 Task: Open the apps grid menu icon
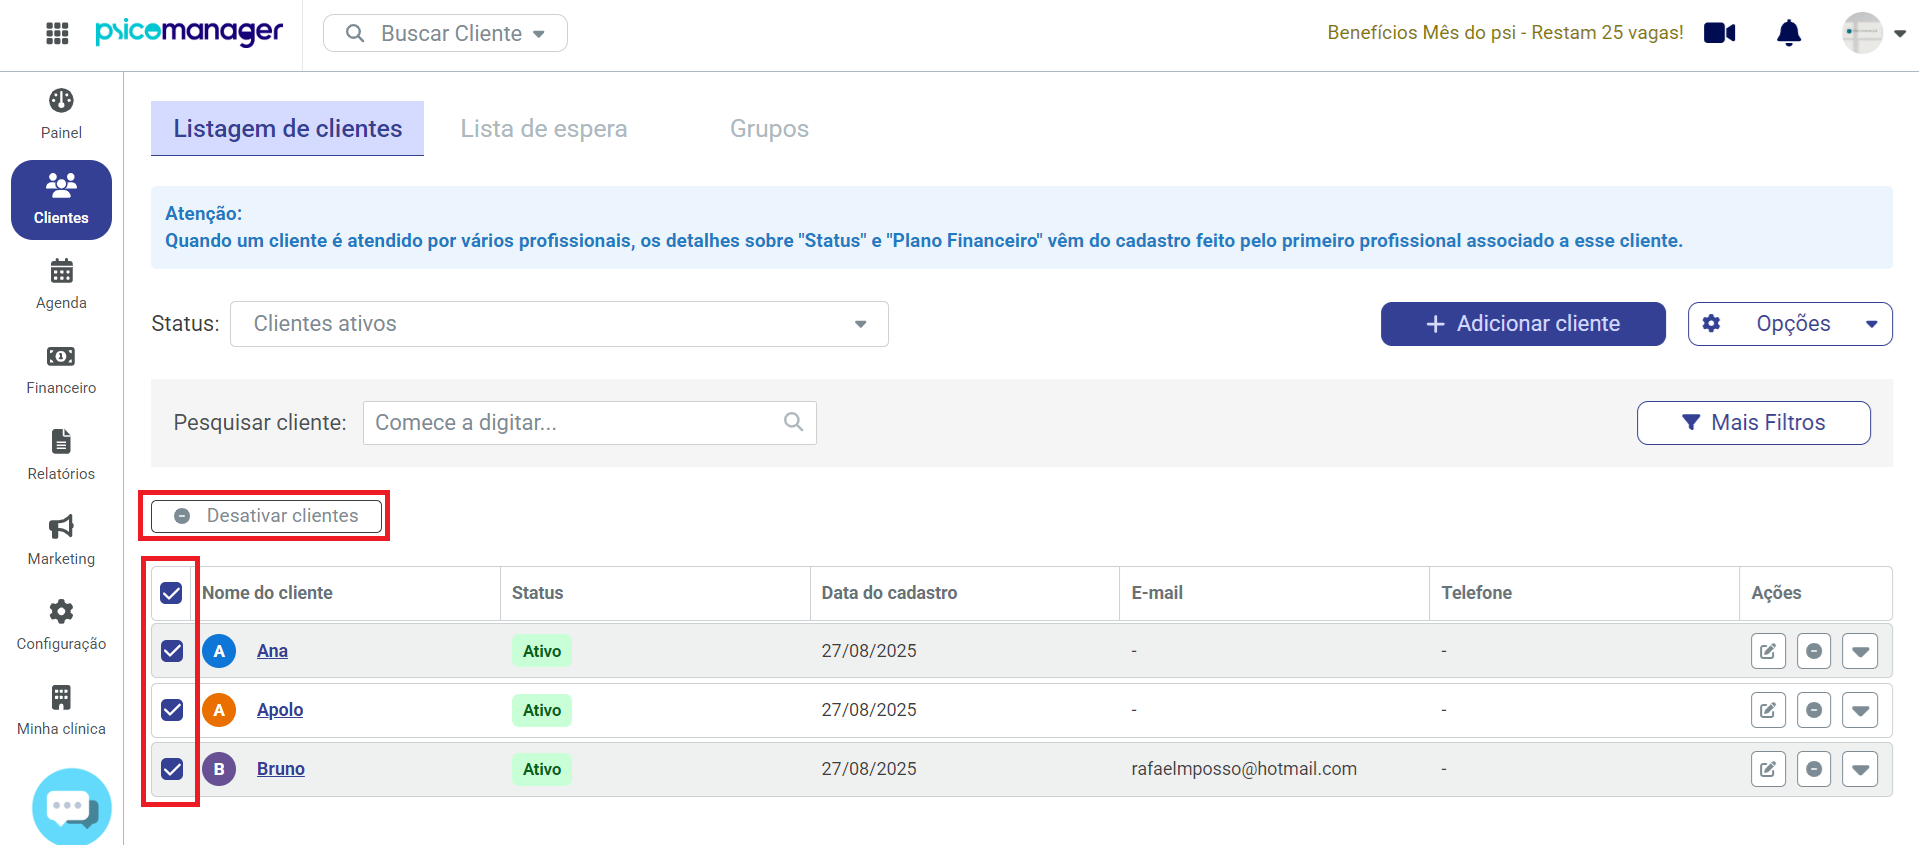(x=57, y=33)
